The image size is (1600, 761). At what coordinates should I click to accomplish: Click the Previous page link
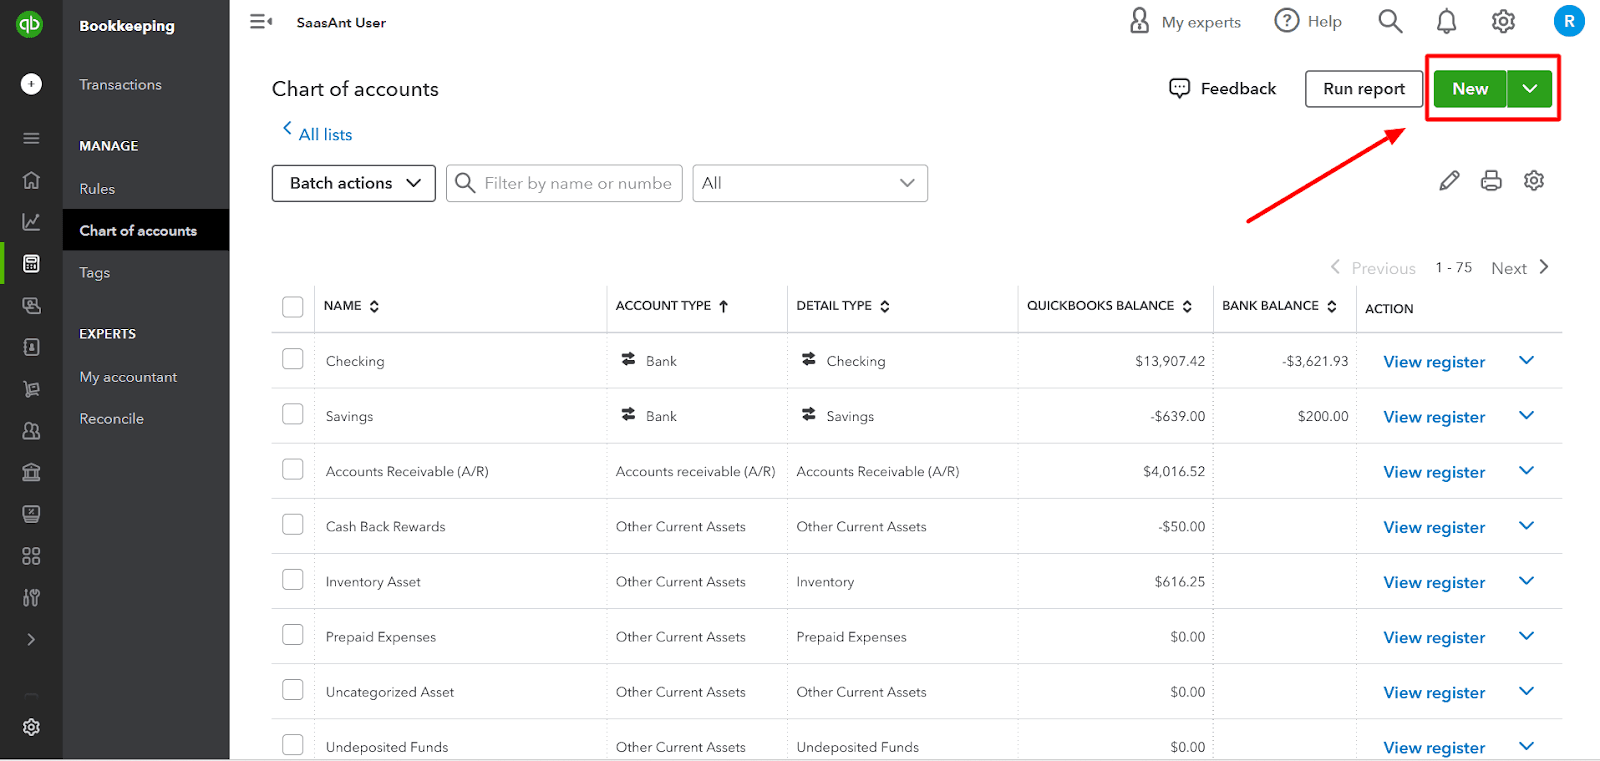click(x=1373, y=268)
